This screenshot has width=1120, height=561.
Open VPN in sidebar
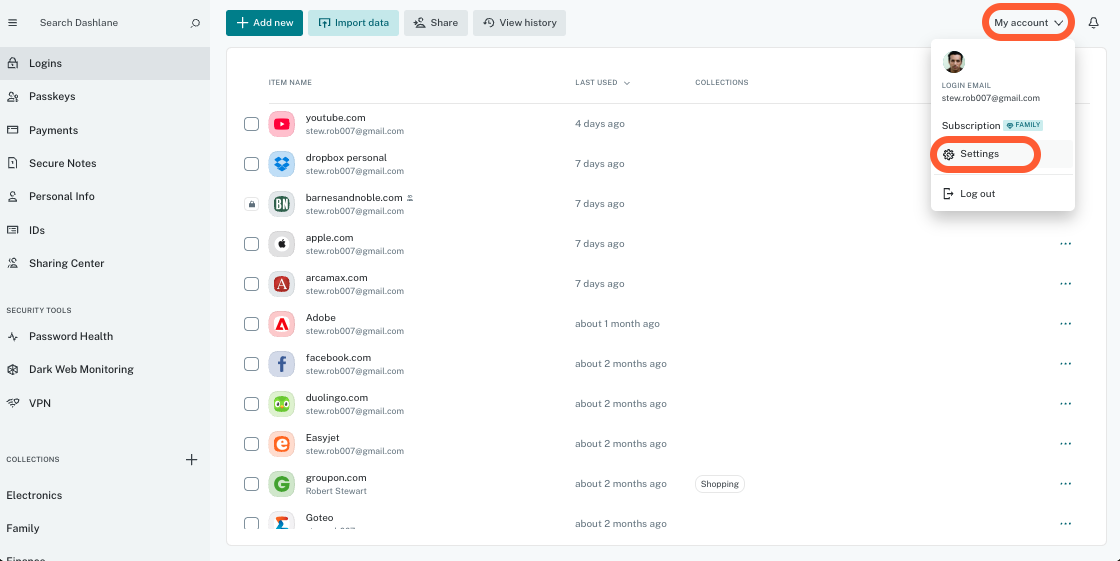105,403
